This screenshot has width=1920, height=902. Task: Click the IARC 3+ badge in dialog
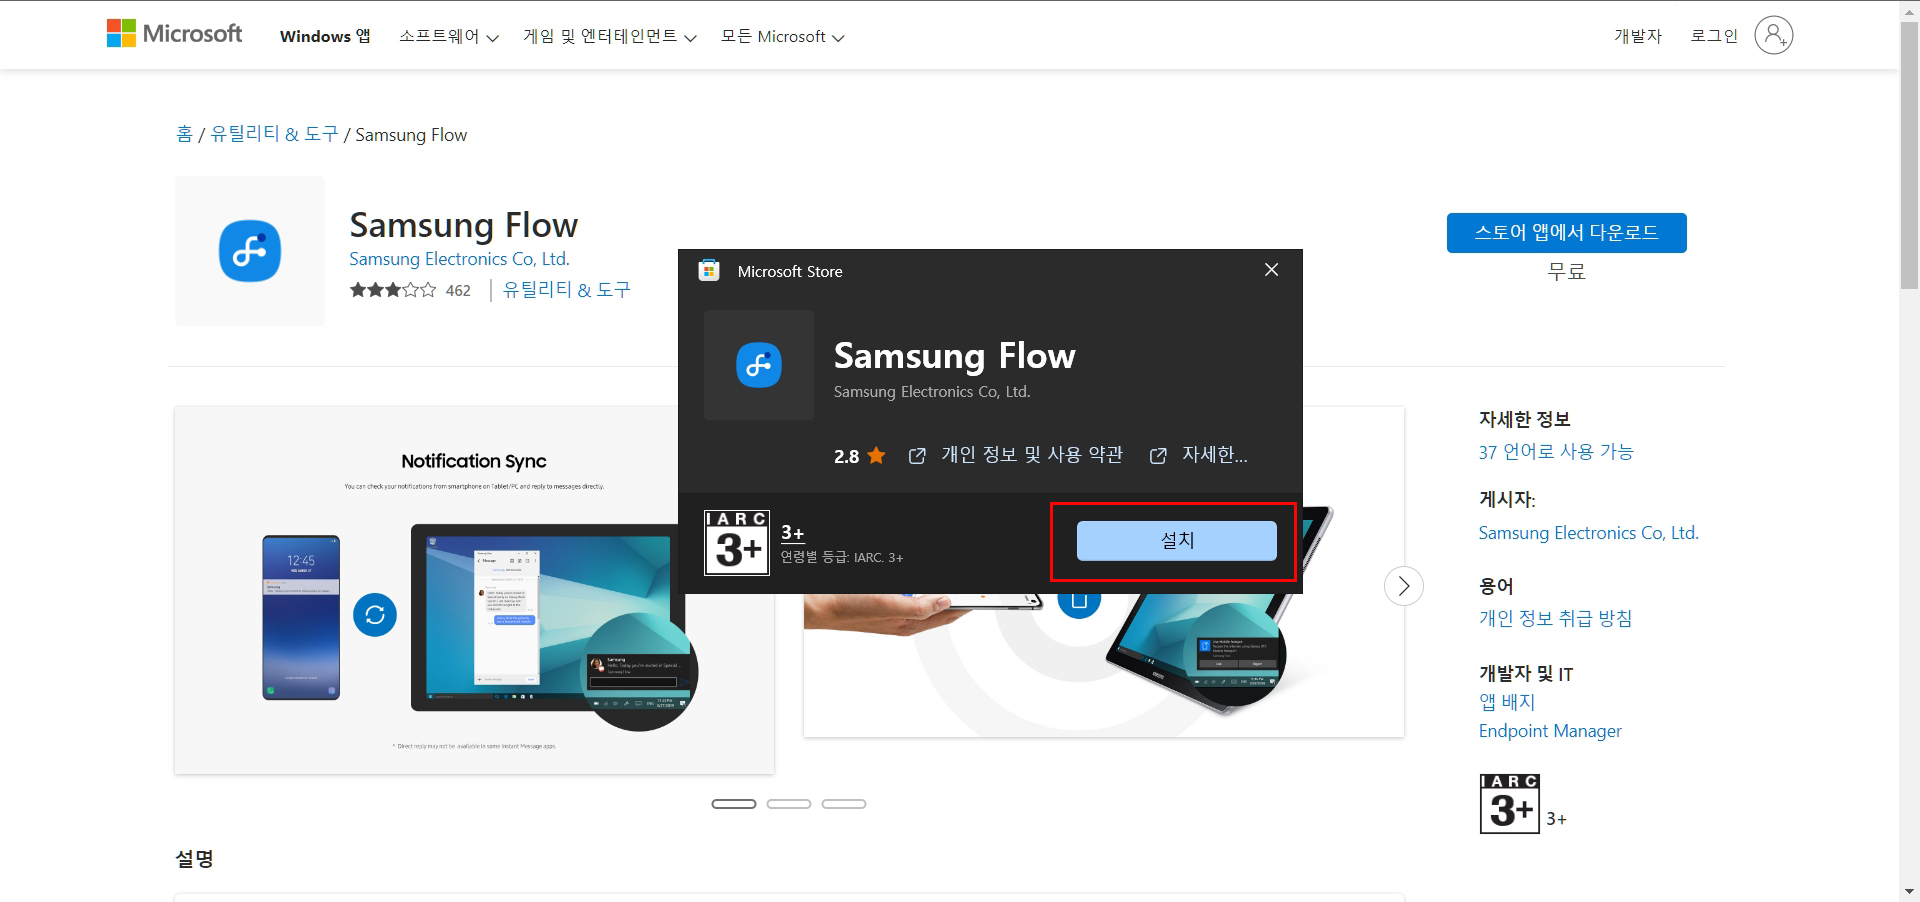737,543
